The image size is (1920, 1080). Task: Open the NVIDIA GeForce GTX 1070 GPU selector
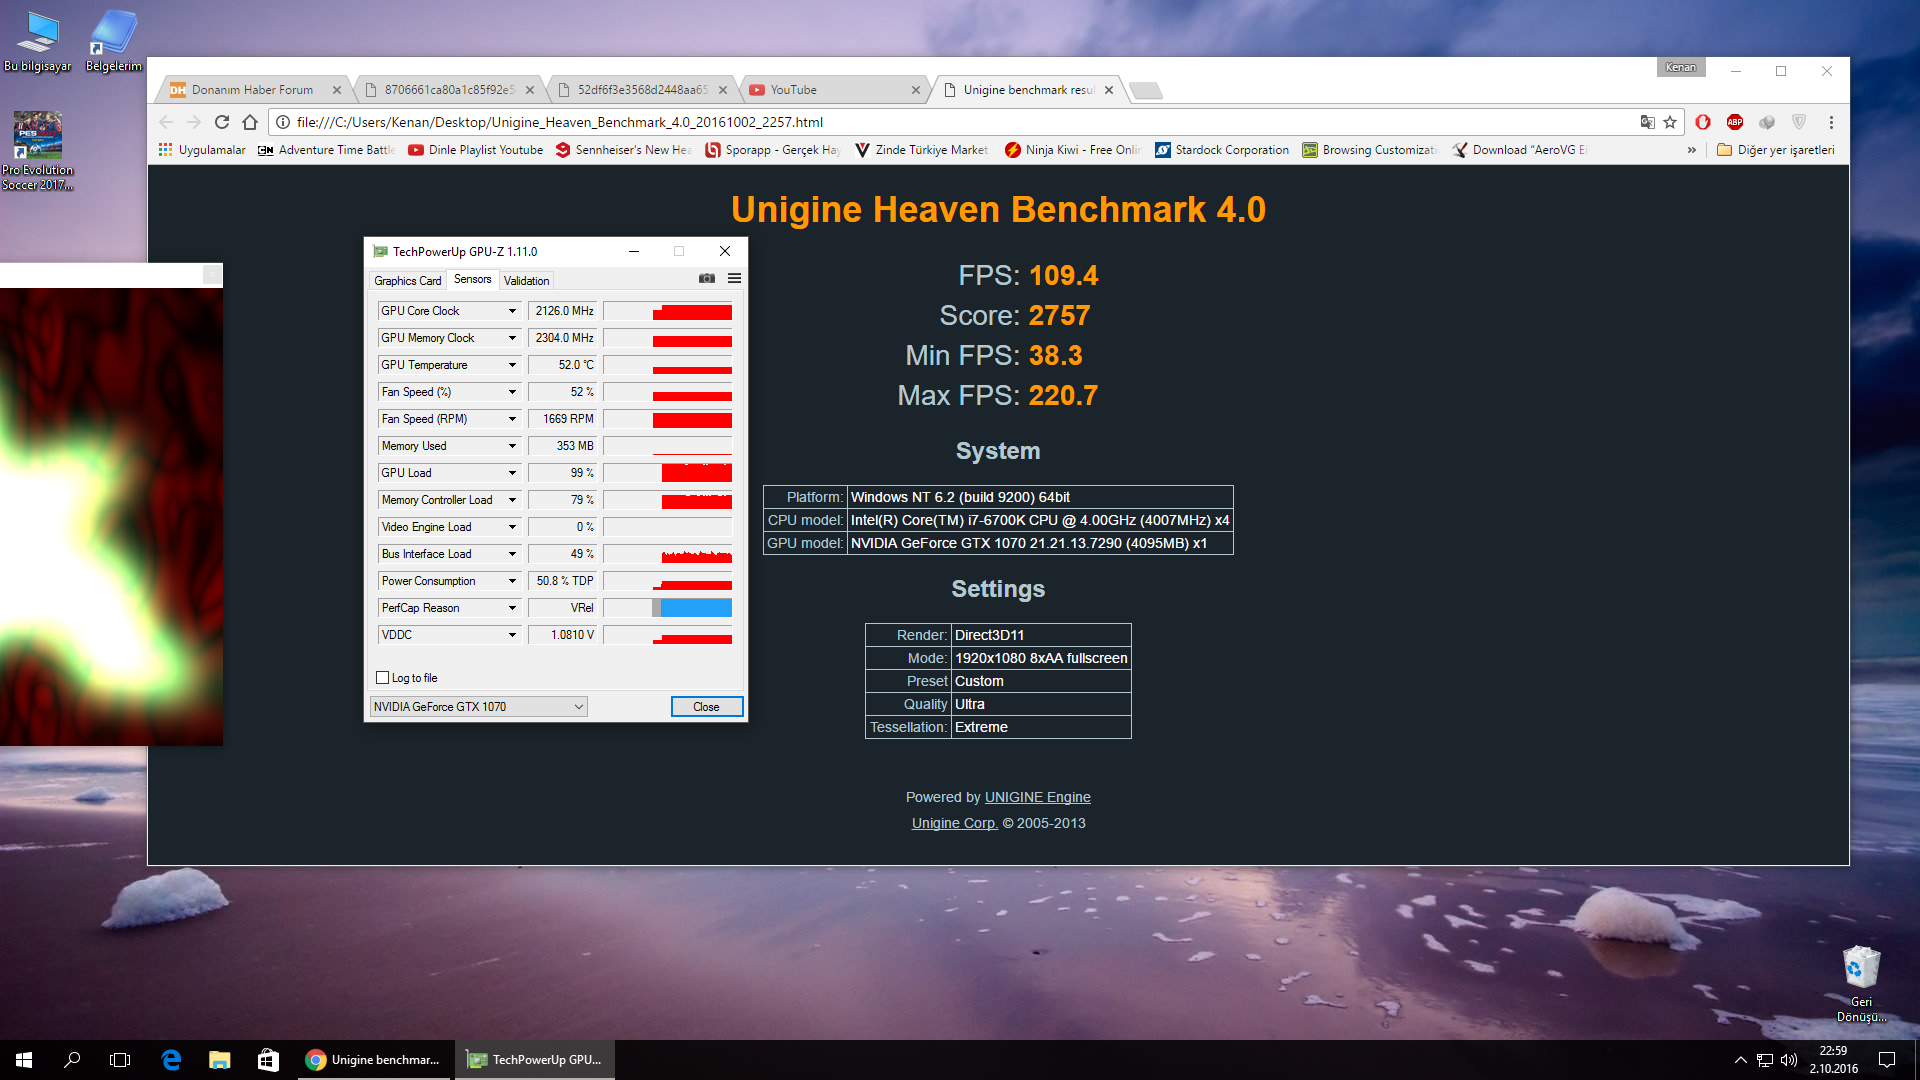click(478, 707)
